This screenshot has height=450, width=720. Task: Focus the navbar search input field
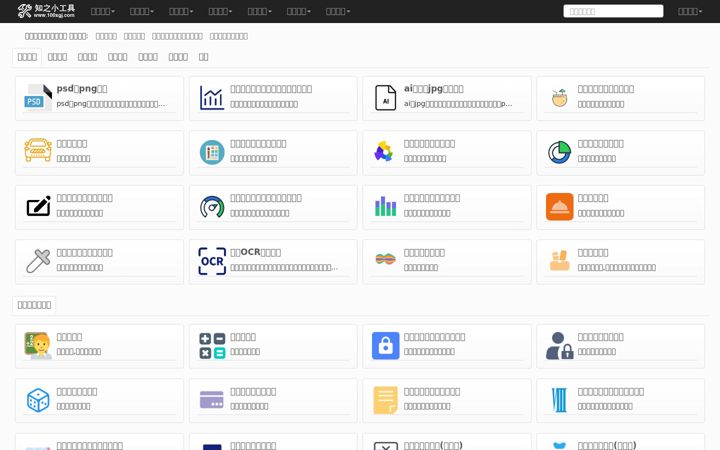[x=613, y=11]
